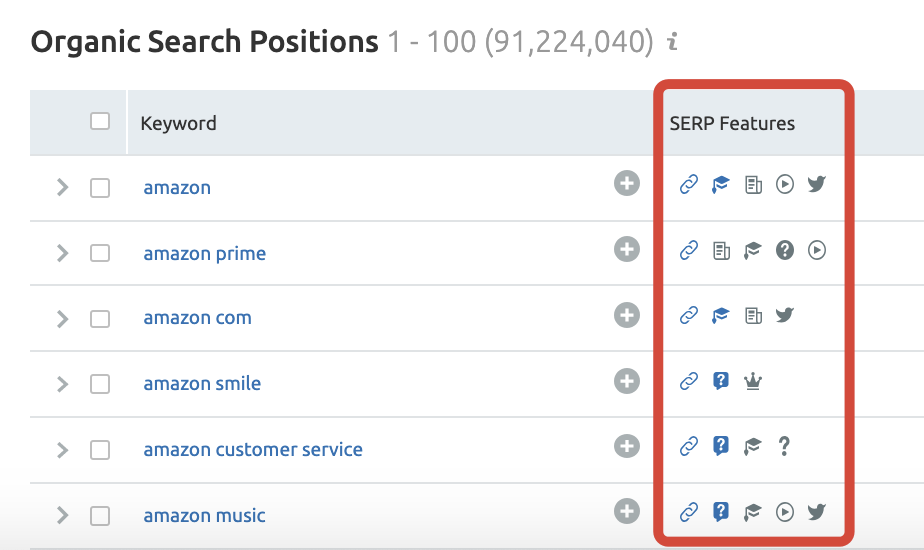Viewport: 924px width, 550px height.
Task: Click the Keyword column header
Action: click(178, 123)
